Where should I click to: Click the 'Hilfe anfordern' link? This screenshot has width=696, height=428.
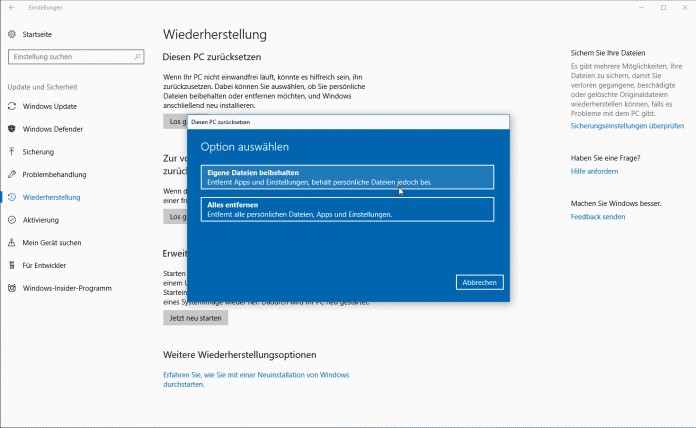tap(593, 172)
